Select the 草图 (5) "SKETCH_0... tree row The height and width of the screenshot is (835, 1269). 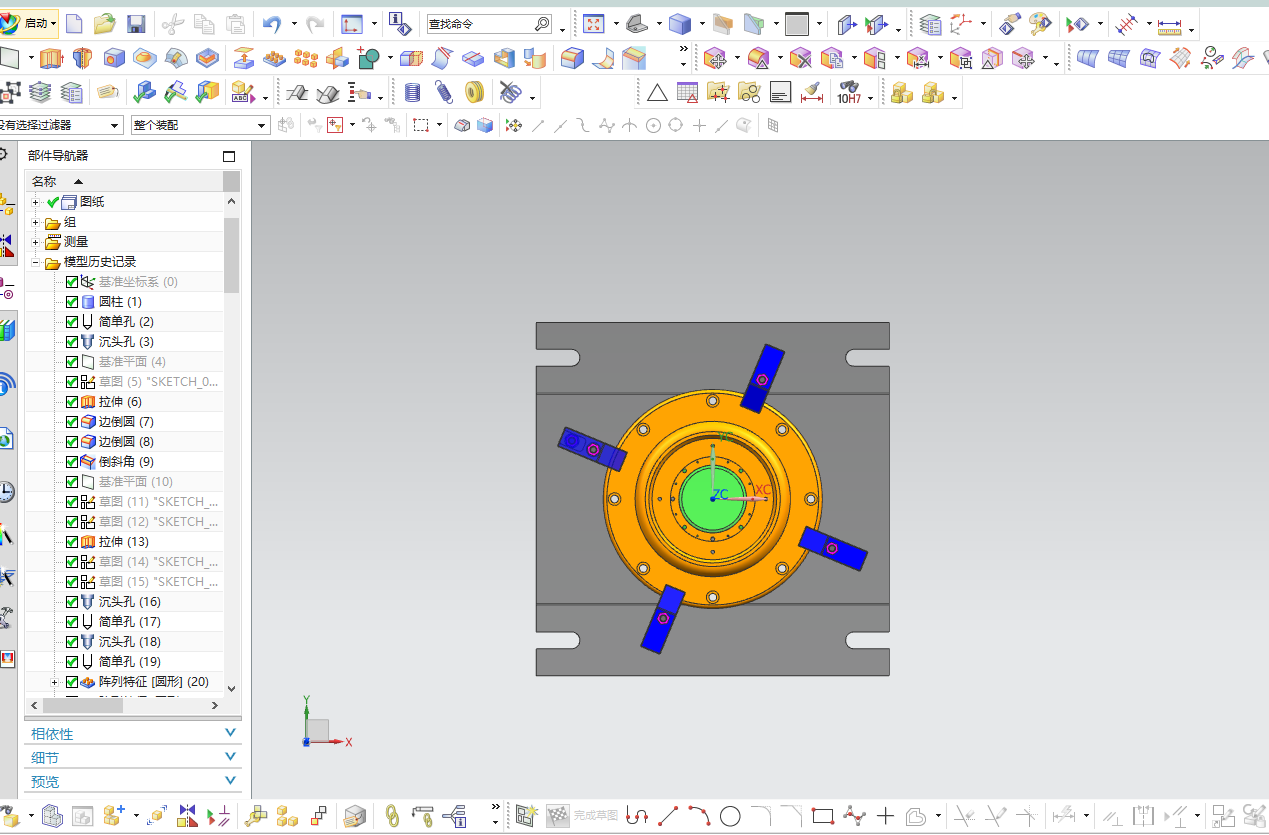[x=124, y=382]
